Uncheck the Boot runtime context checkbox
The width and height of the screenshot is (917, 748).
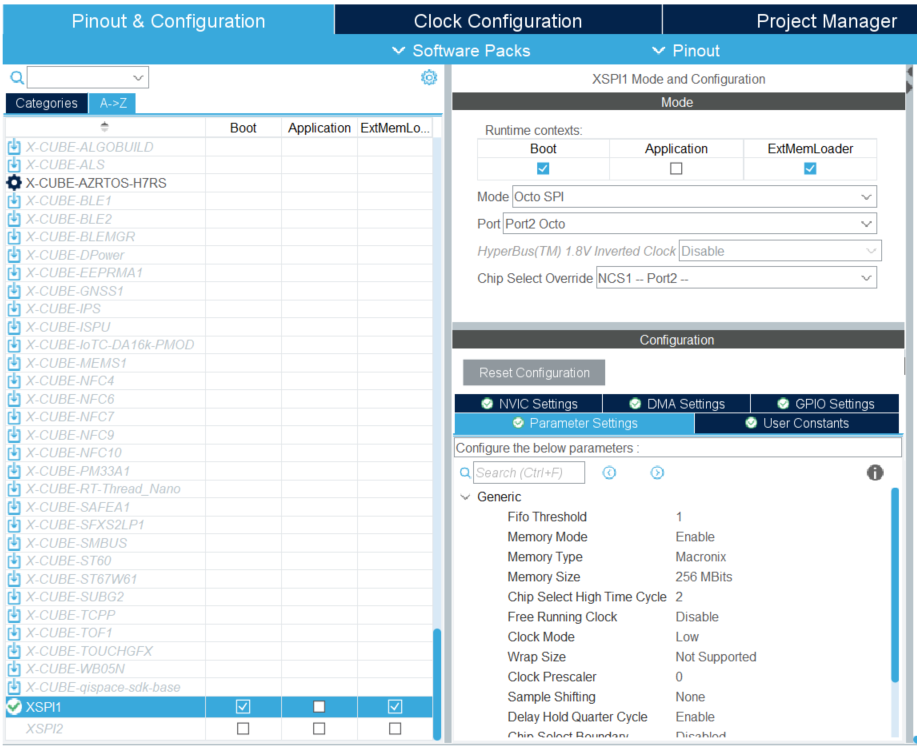coord(543,168)
